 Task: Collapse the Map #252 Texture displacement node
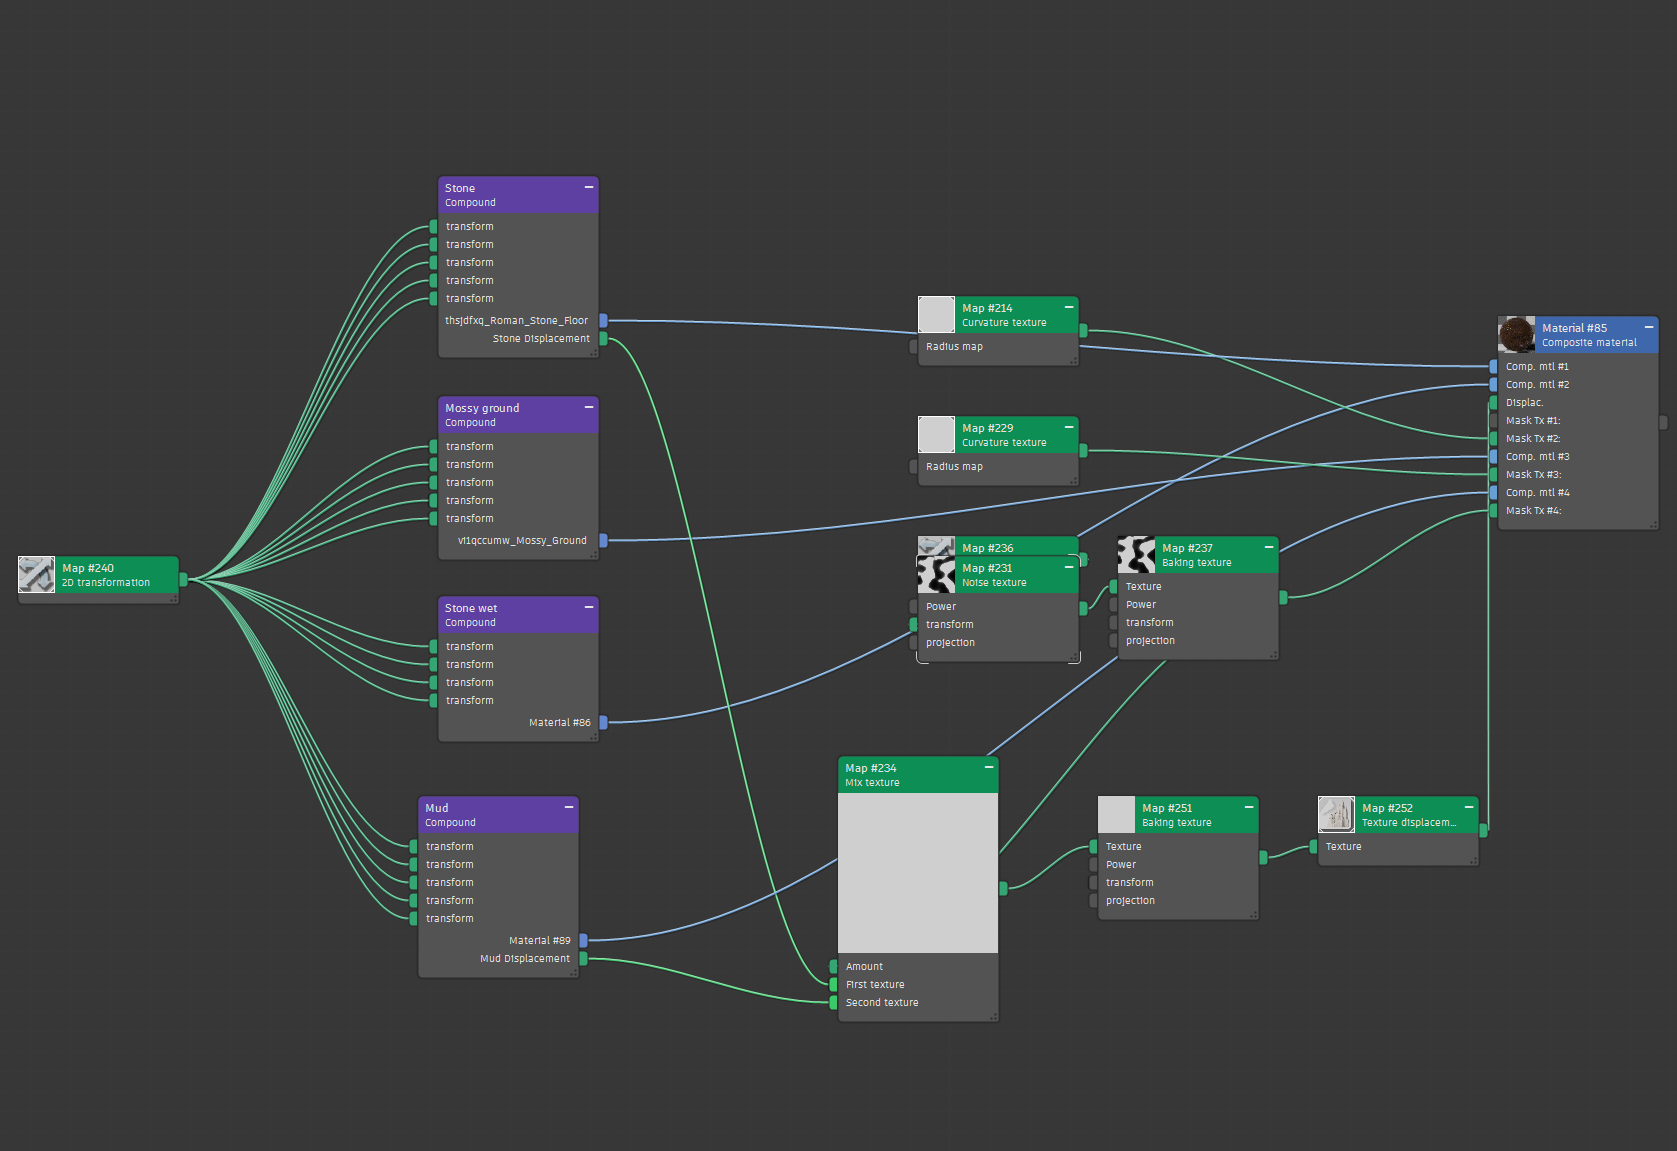click(1469, 808)
